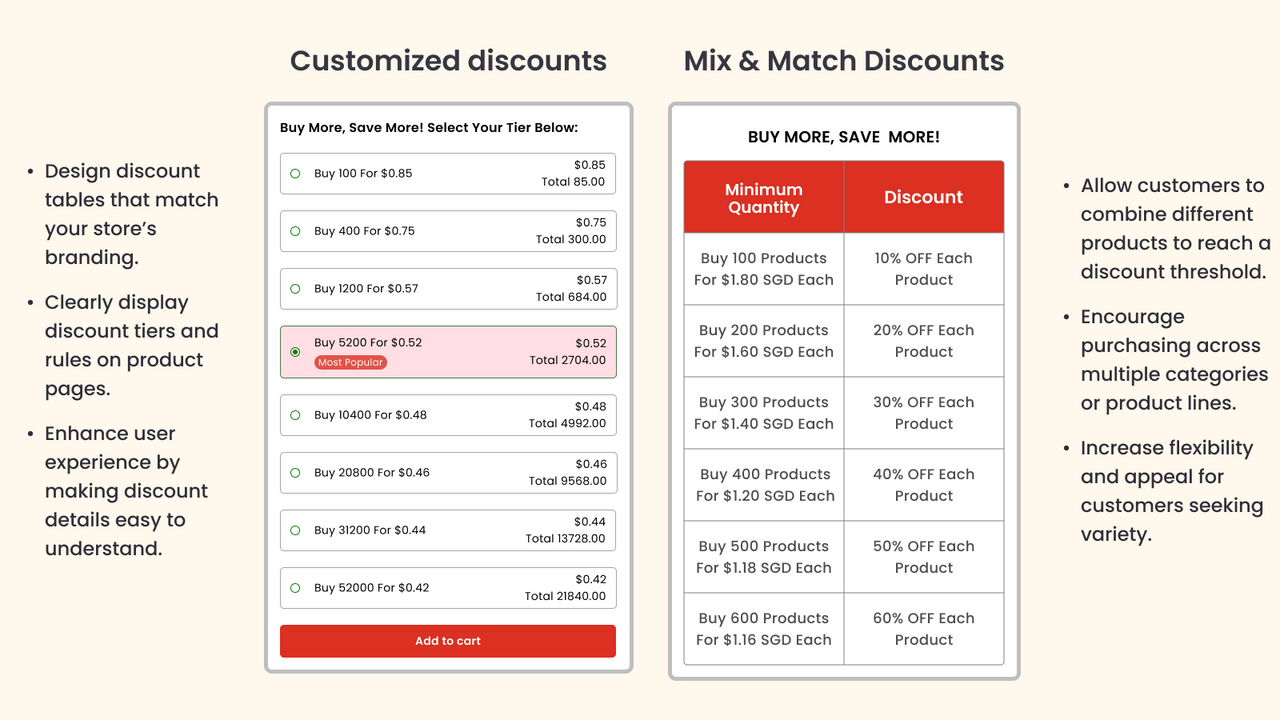Select the Buy 100 For $0.85 tier
The image size is (1280, 720).
pos(448,173)
